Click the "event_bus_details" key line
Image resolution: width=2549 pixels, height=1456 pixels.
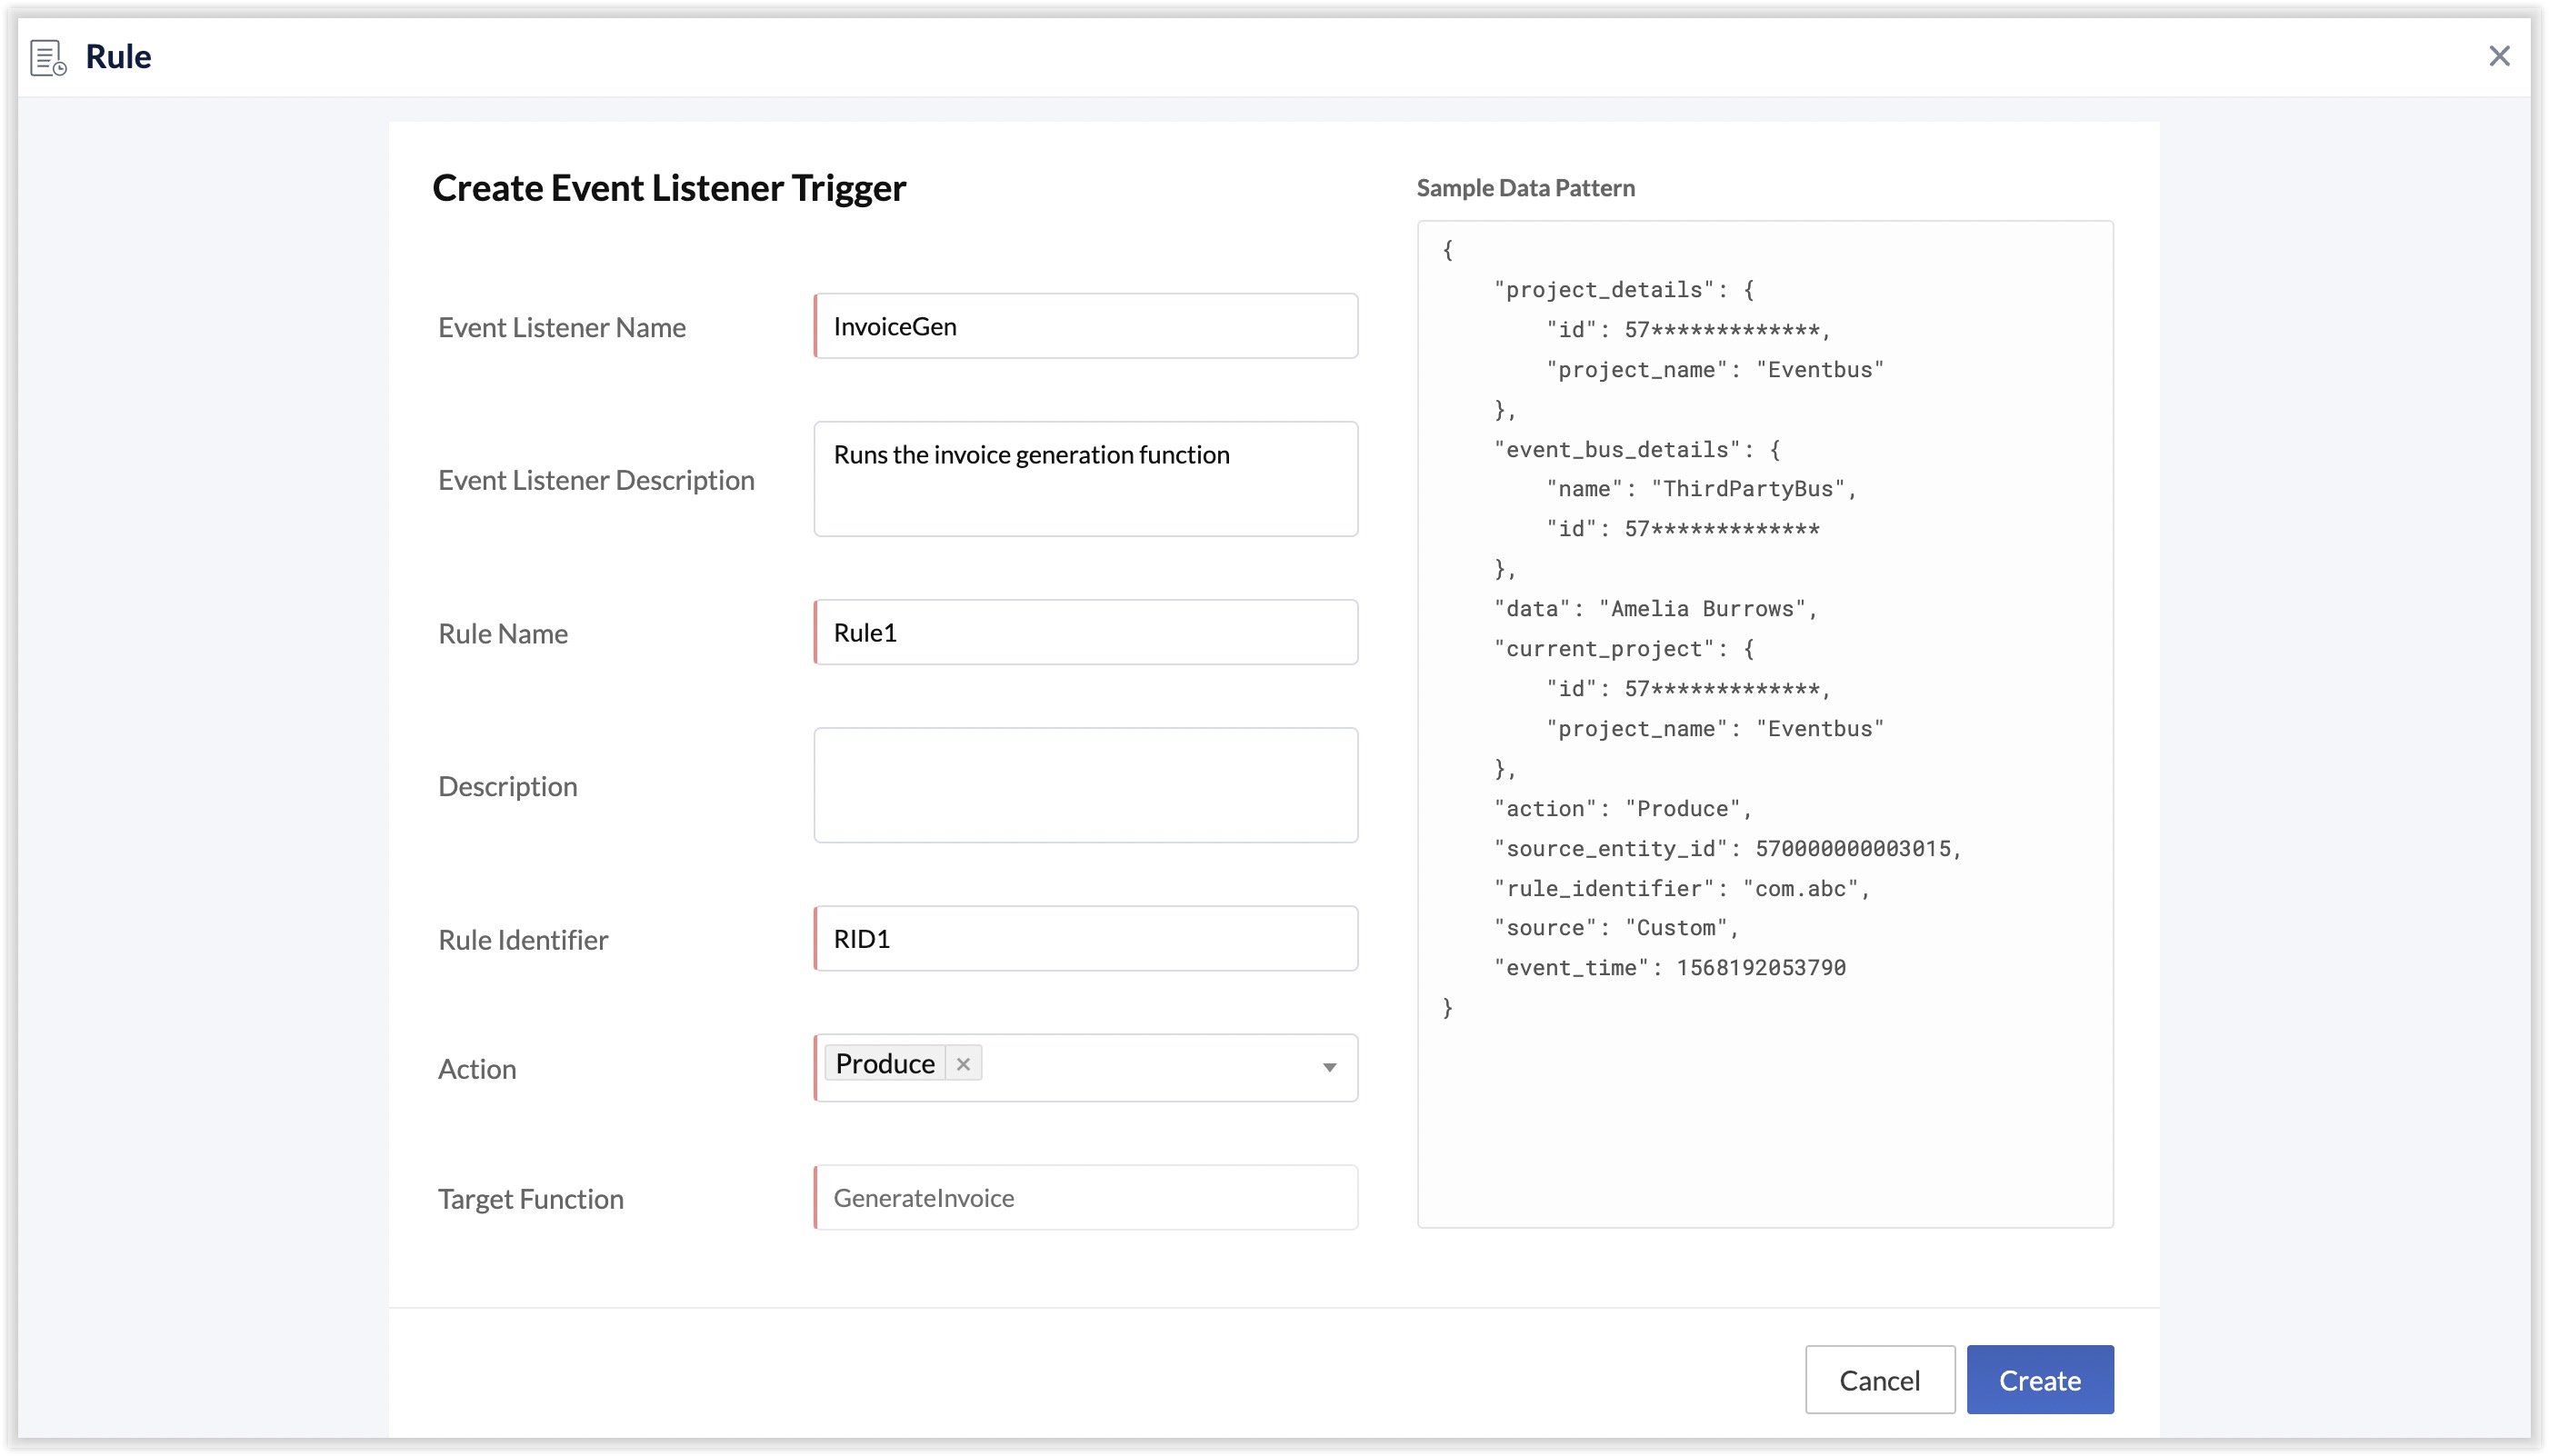pos(1636,449)
